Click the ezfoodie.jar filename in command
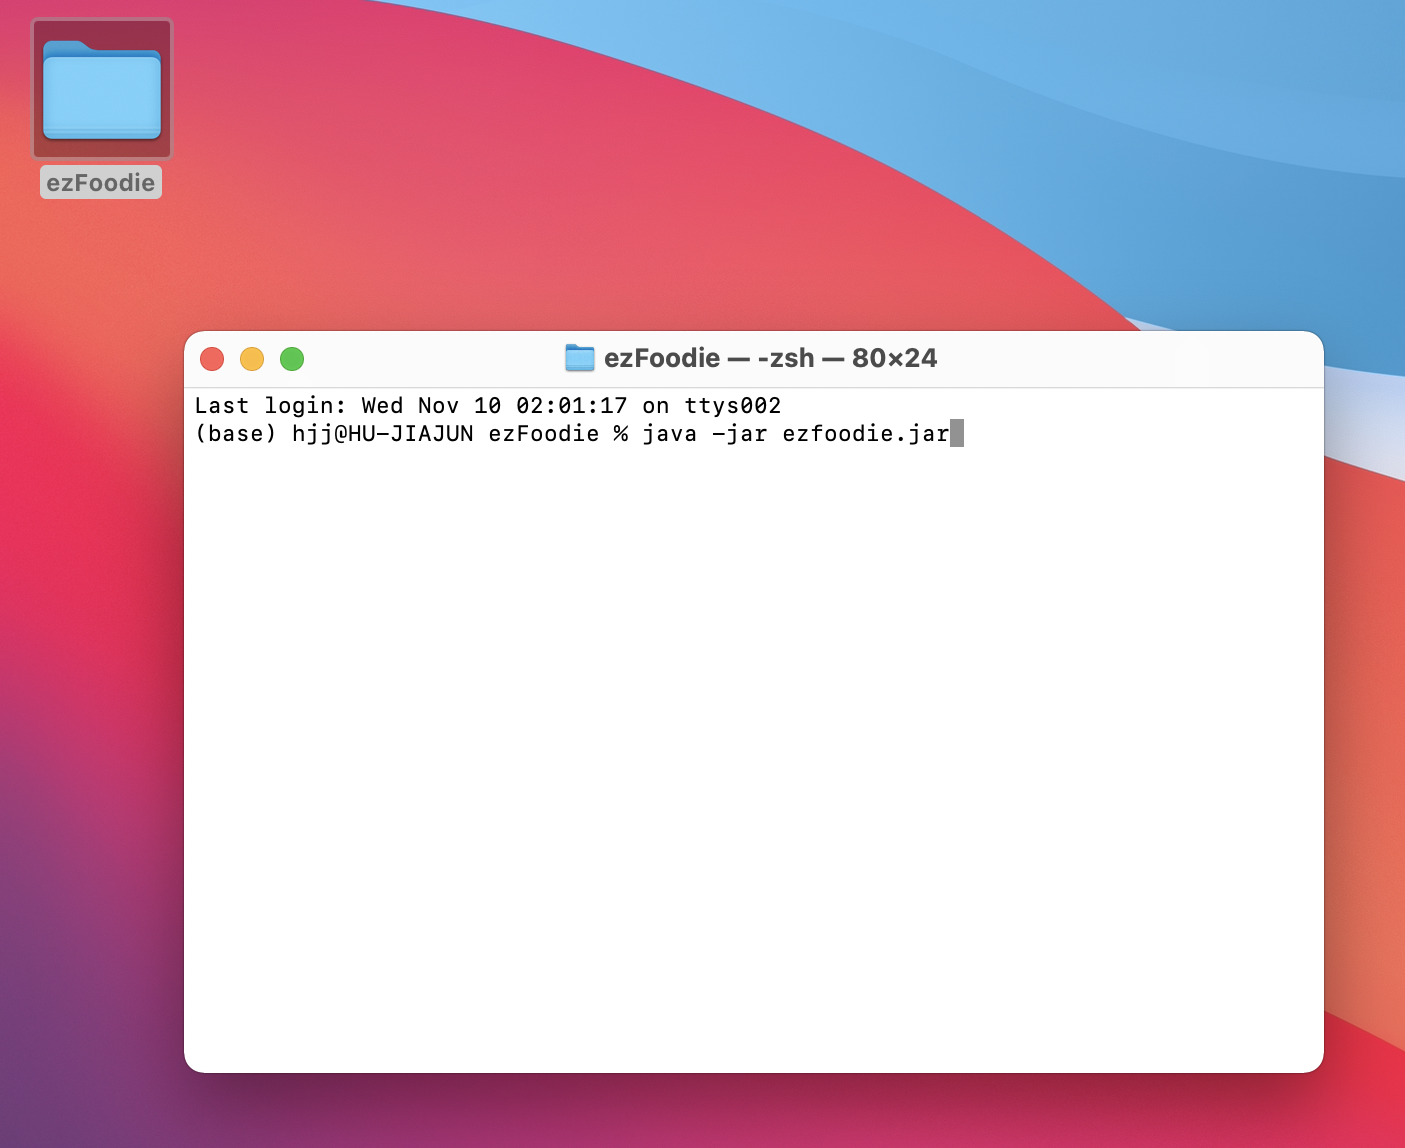1405x1148 pixels. (x=865, y=434)
